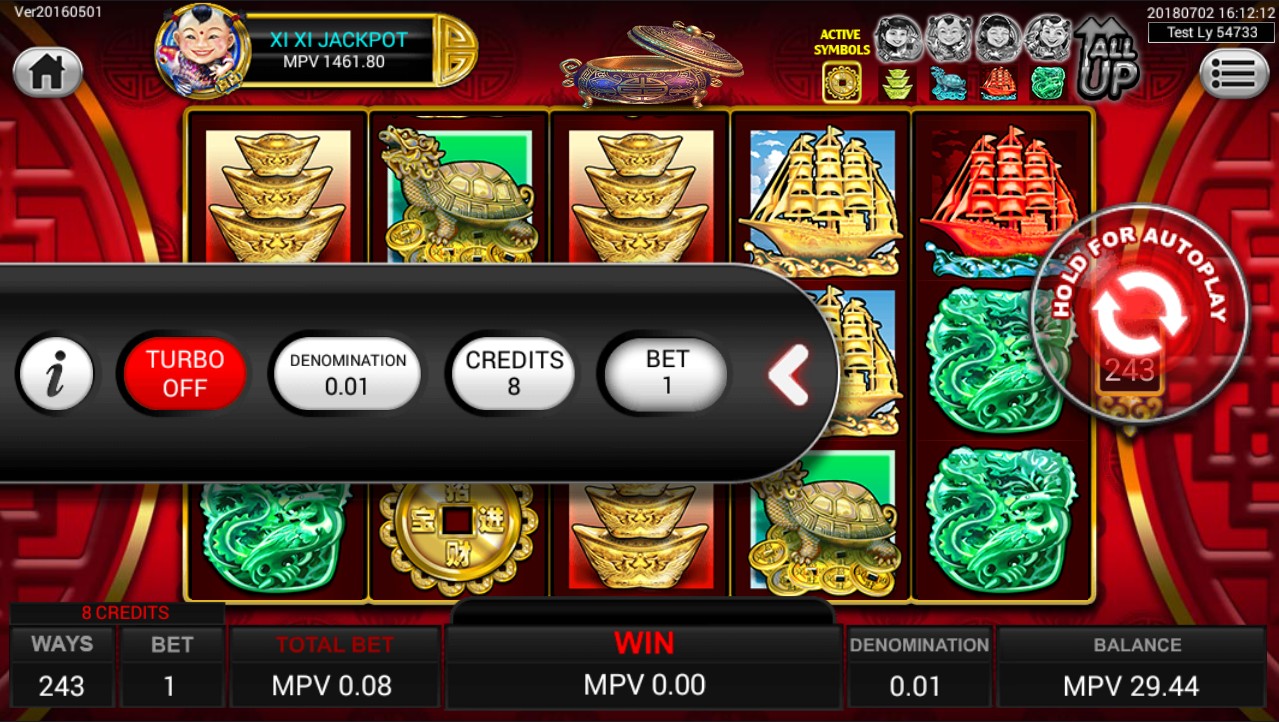Viewport: 1279px width, 722px height.
Task: Click the All Up icon
Action: 1107,60
